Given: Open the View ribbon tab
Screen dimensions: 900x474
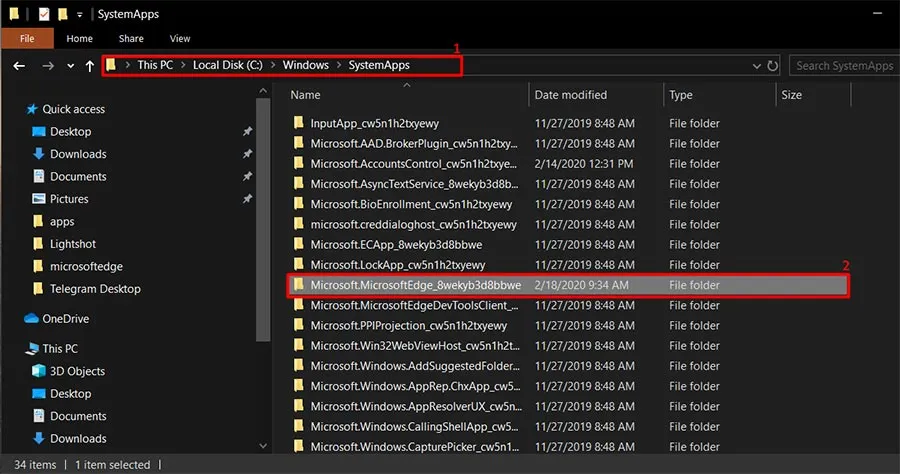Looking at the screenshot, I should tap(180, 38).
